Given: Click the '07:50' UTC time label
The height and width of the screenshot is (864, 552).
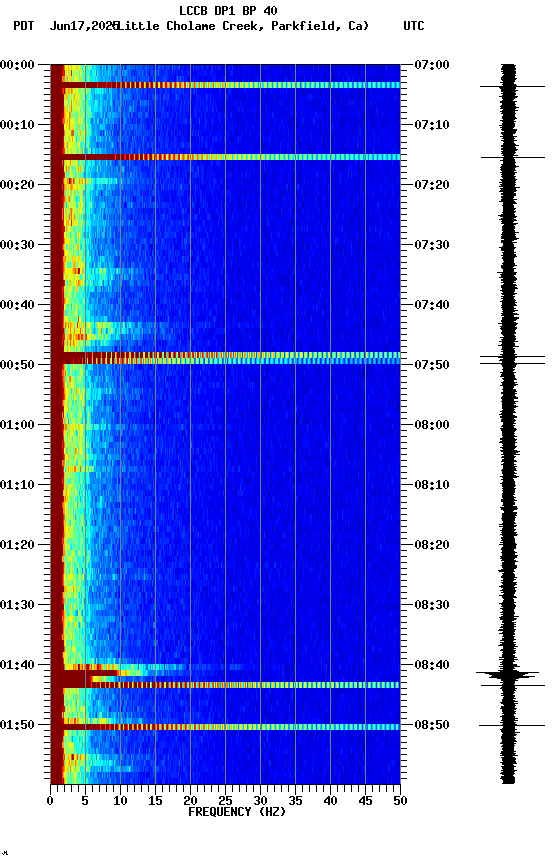Looking at the screenshot, I should (x=432, y=365).
